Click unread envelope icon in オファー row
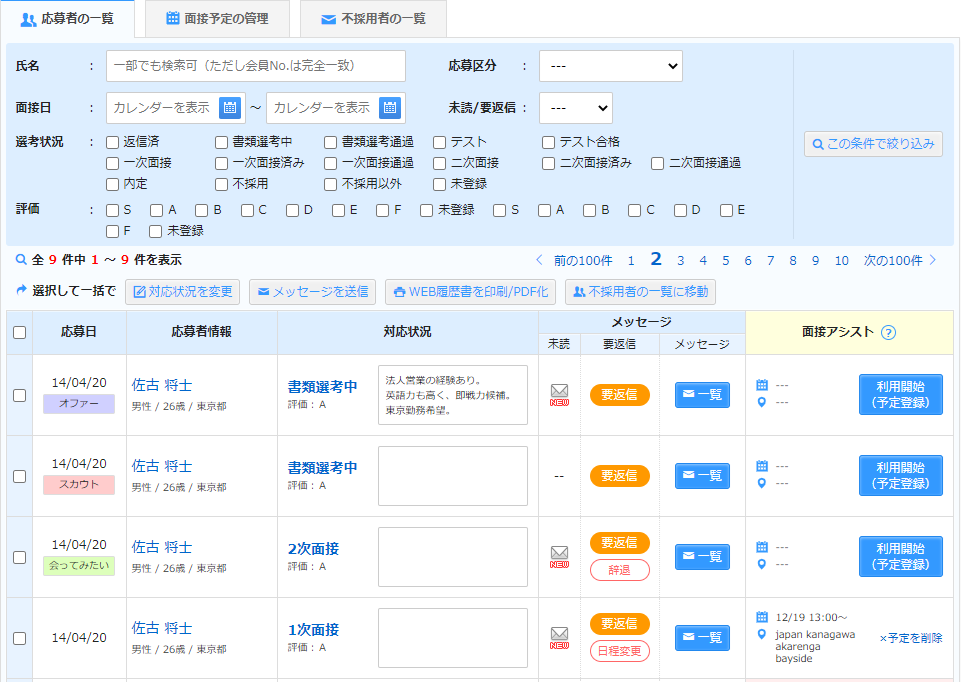The width and height of the screenshot is (961, 682). tap(559, 395)
